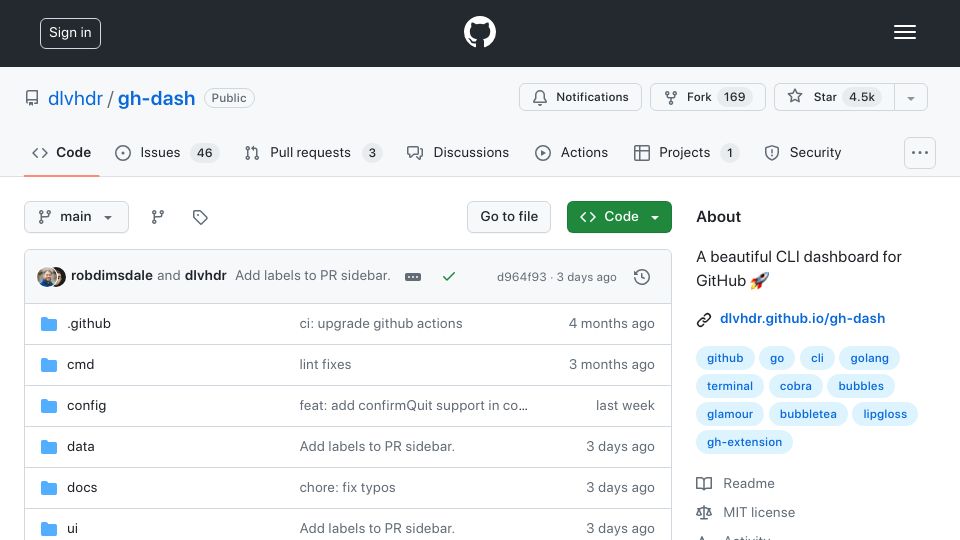Viewport: 960px width, 540px height.
Task: Click the cli topic tag
Action: click(x=817, y=358)
